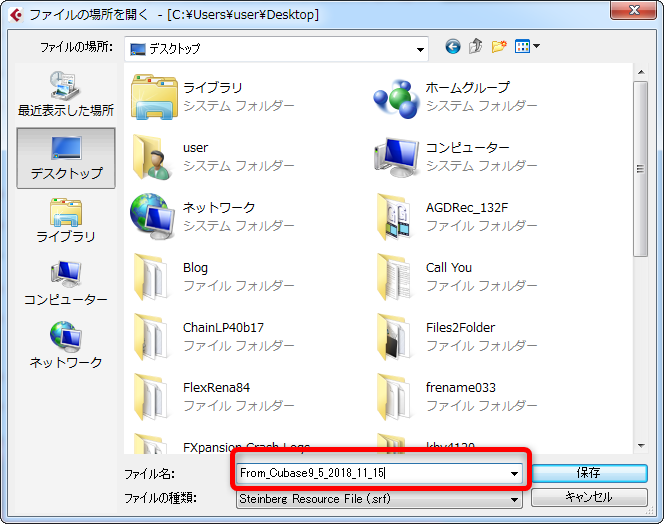The width and height of the screenshot is (664, 524).
Task: Select the コンピューター icon in file list
Action: (397, 158)
